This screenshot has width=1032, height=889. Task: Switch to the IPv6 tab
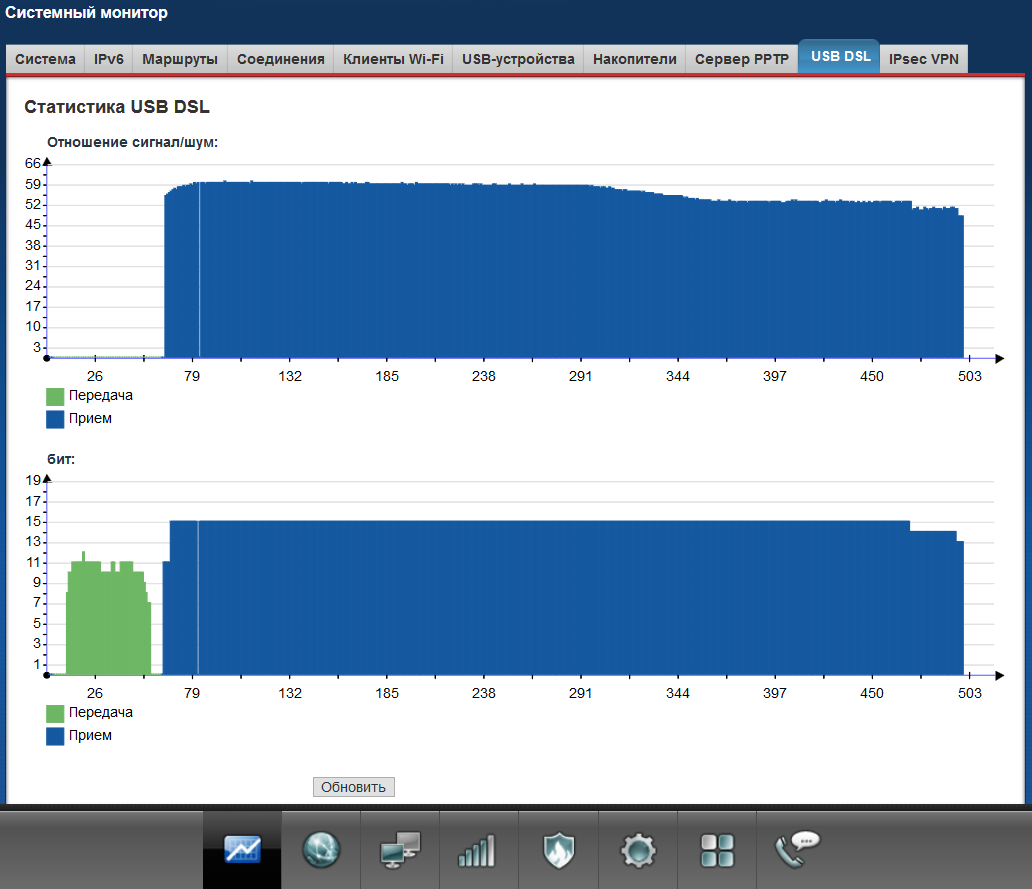(x=108, y=59)
